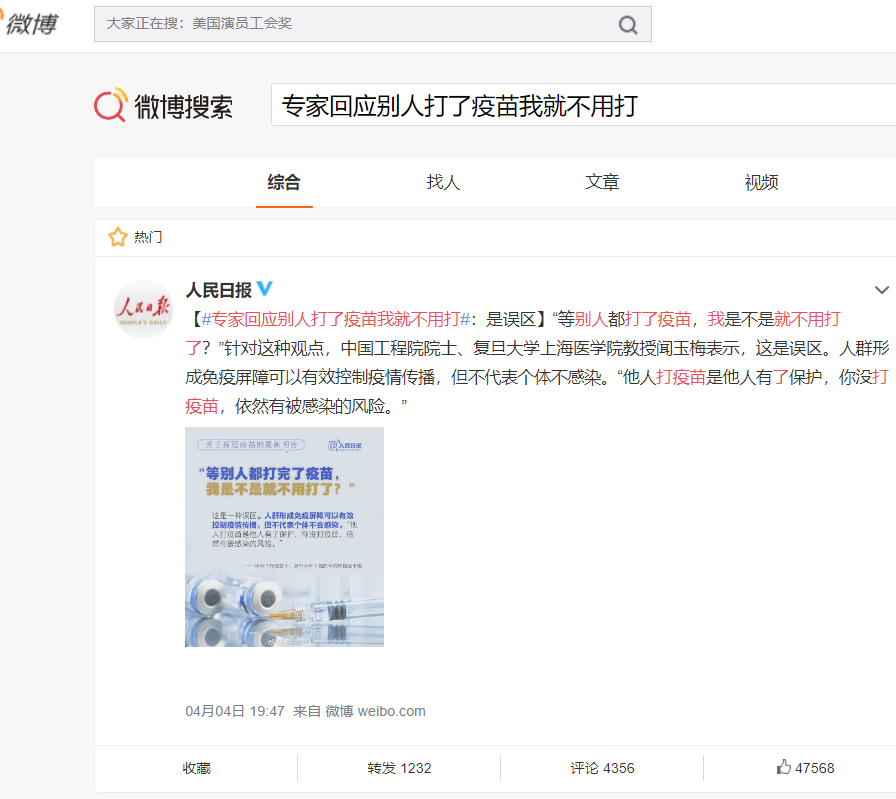This screenshot has height=799, width=896.
Task: Click the 微博搜索 logo icon
Action: (111, 105)
